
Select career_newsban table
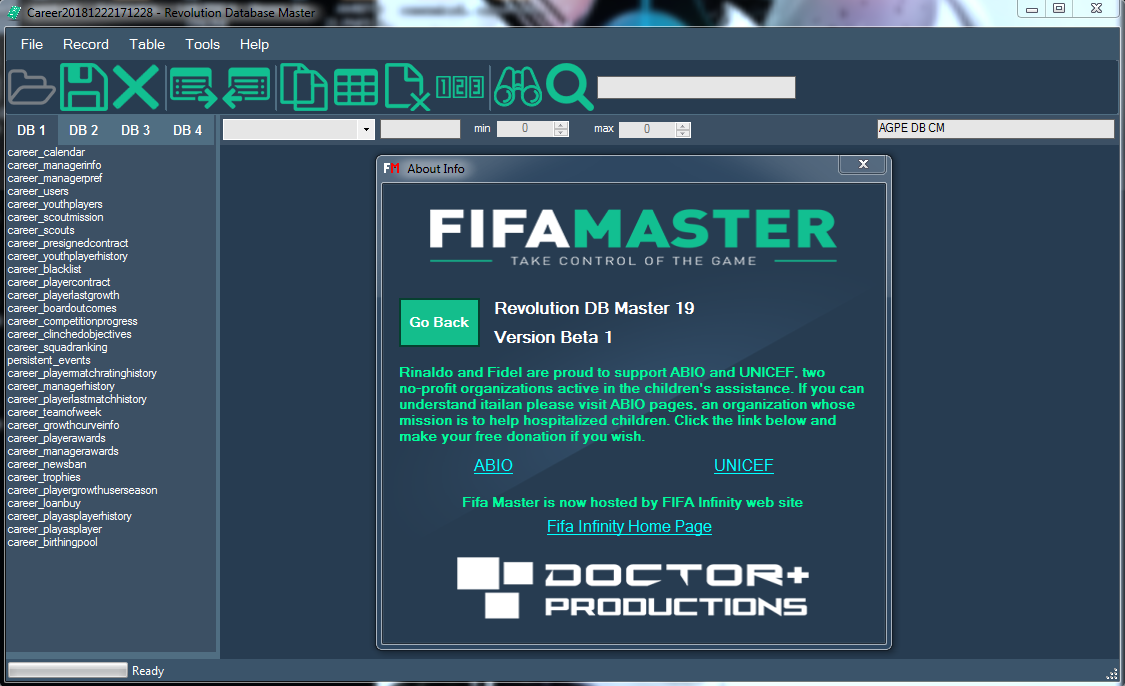click(x=47, y=464)
